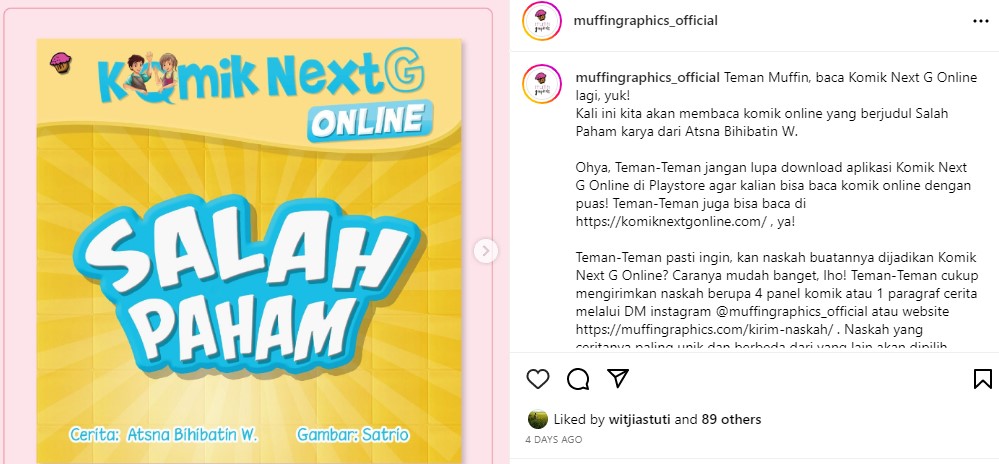Go to next slide with carousel arrow
The width and height of the screenshot is (999, 464).
pos(485,251)
